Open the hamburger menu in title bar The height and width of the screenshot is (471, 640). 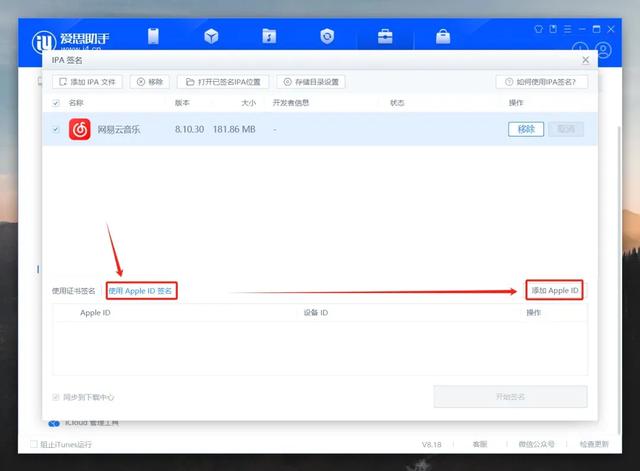pos(567,29)
